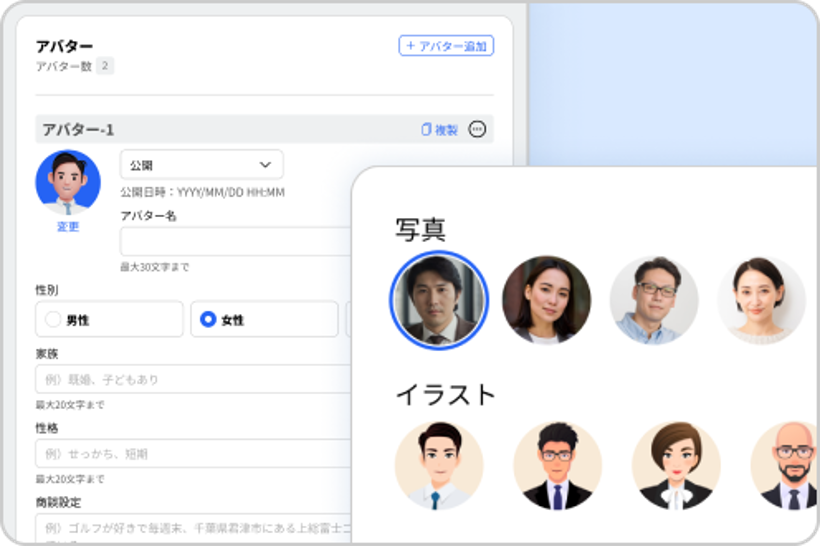820x546 pixels.
Task: Choose the illustrated man with red glasses
Action: click(557, 465)
